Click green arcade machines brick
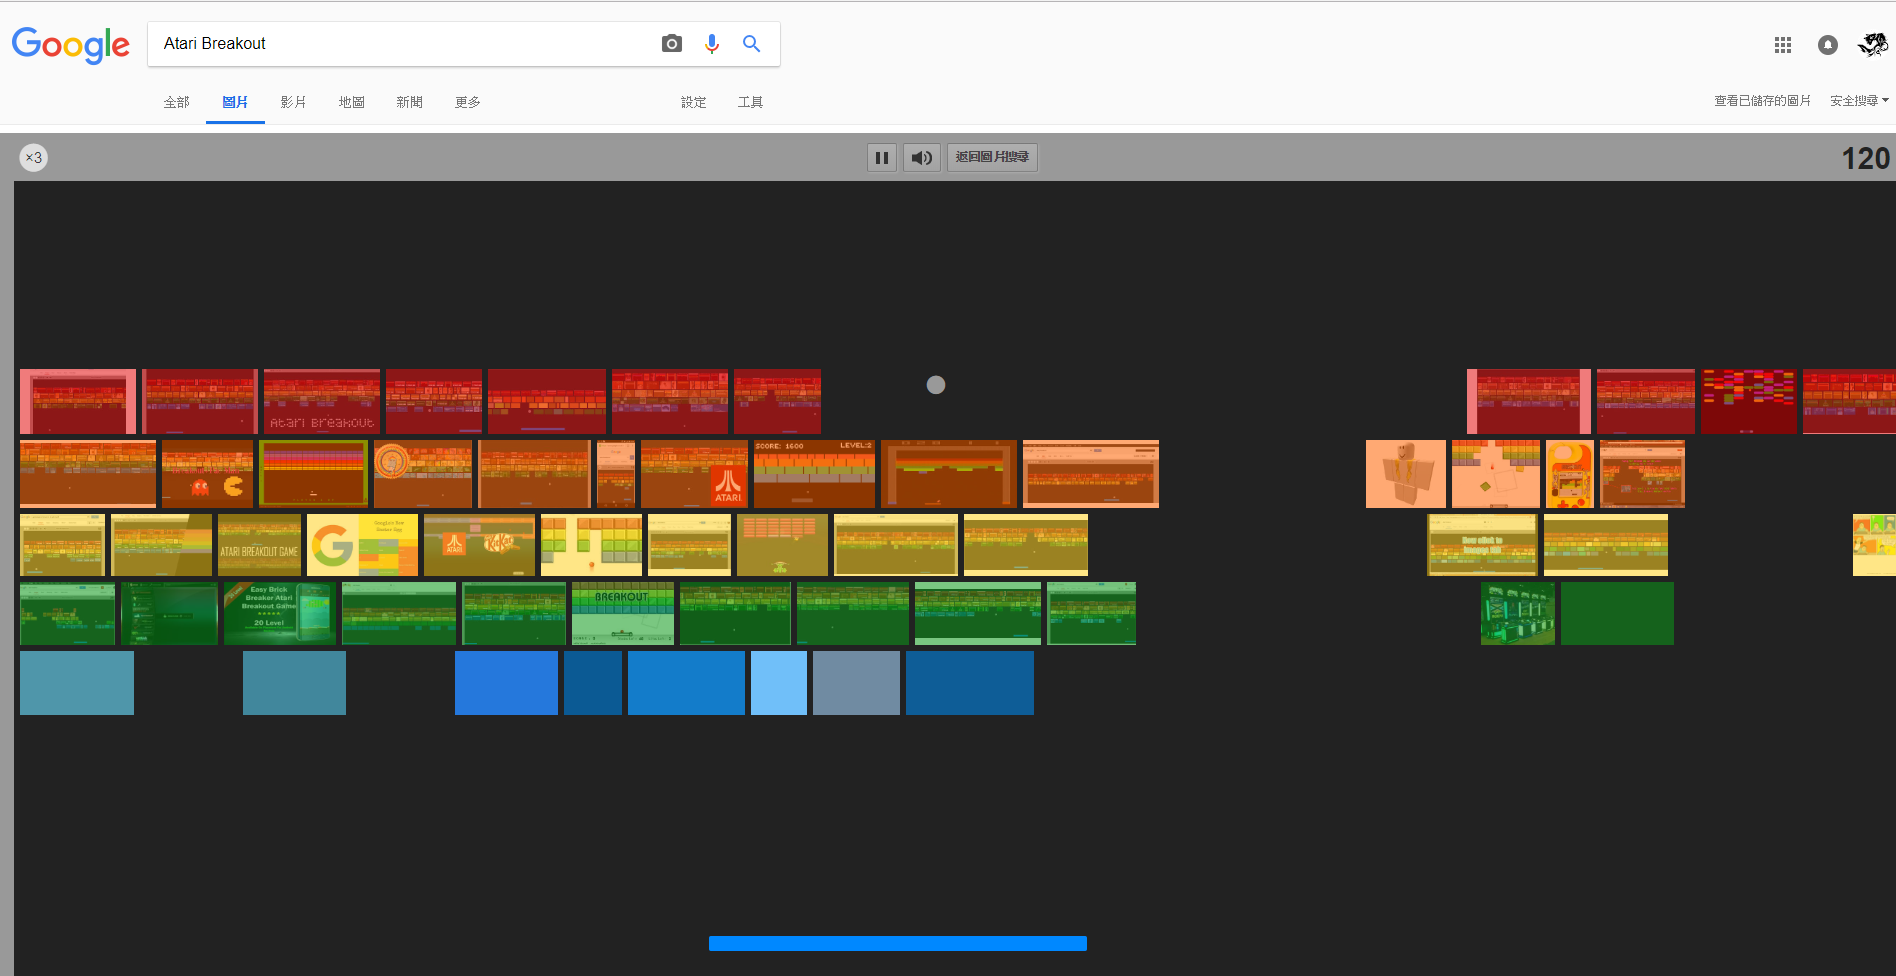Image resolution: width=1896 pixels, height=976 pixels. coord(1518,613)
